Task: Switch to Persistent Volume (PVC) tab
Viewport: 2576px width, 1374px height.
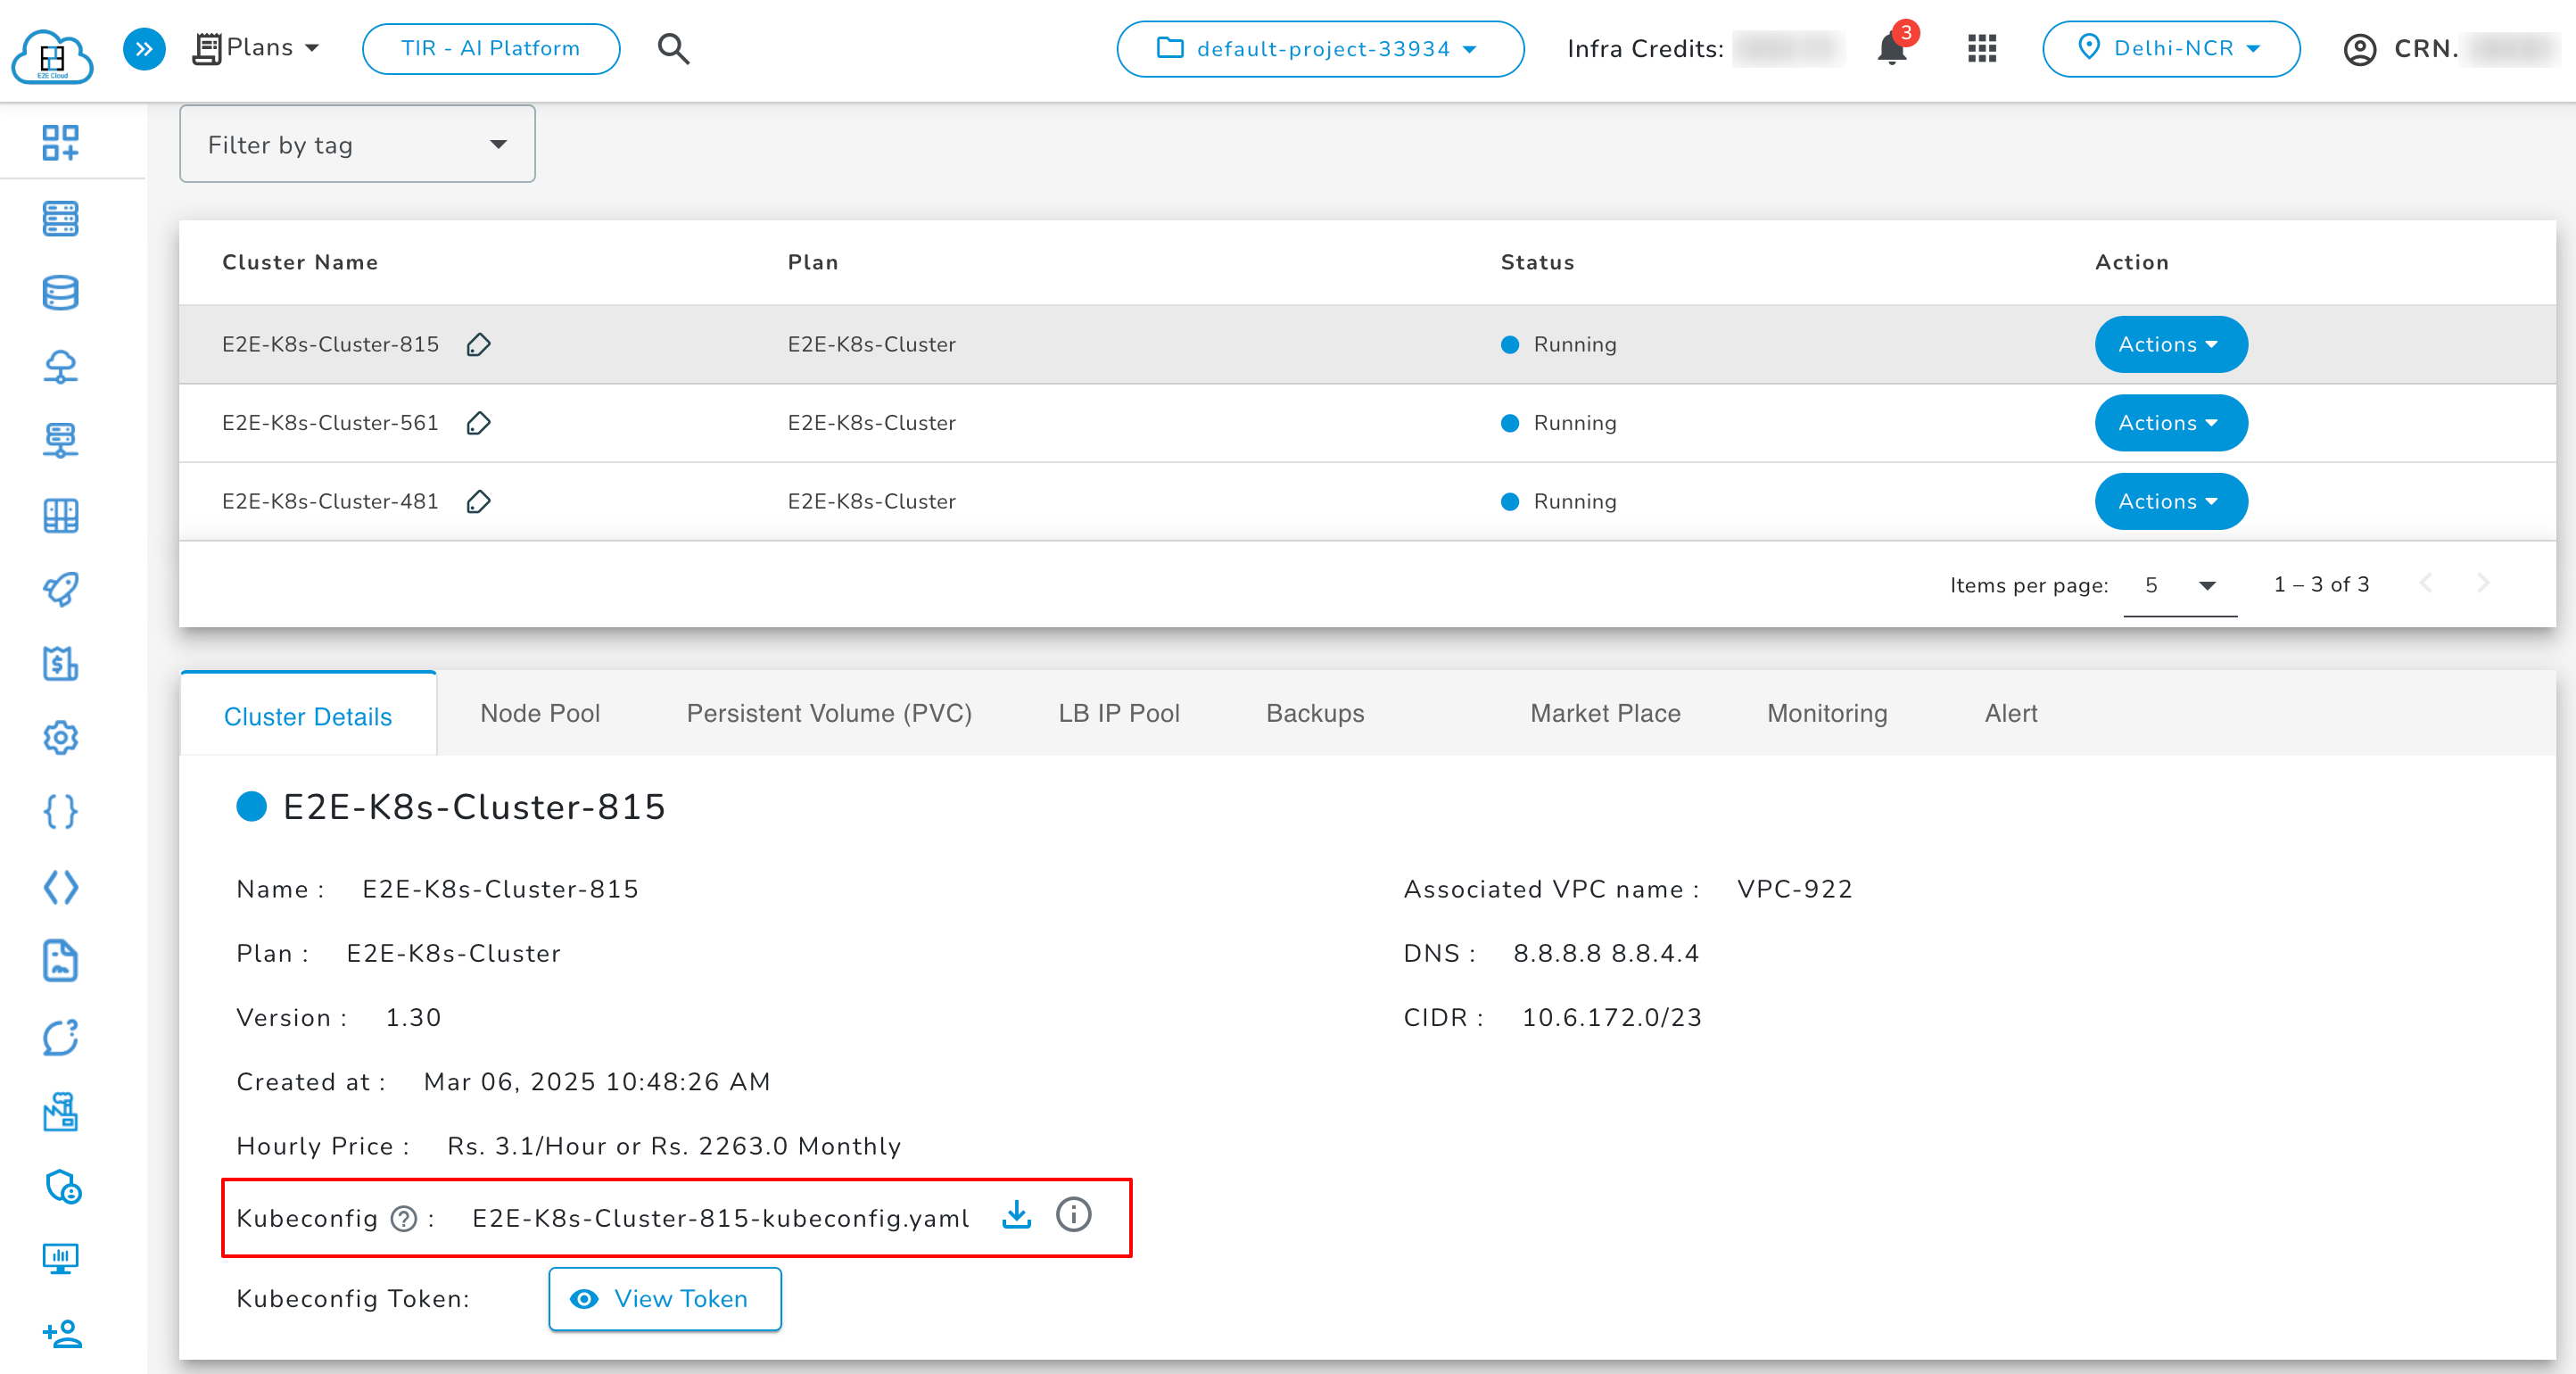Action: pyautogui.click(x=829, y=713)
